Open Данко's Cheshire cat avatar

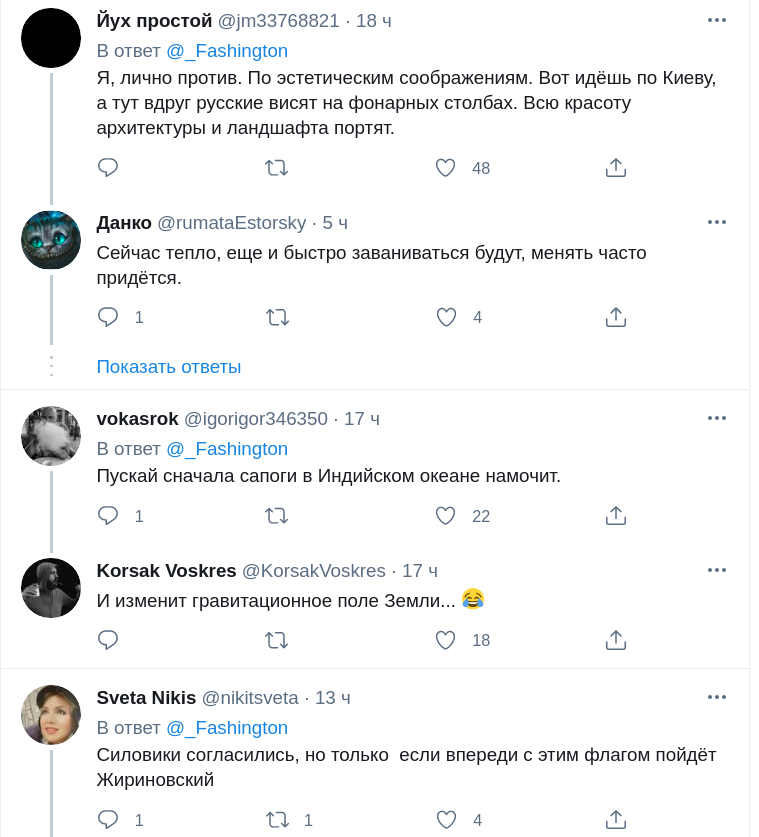coord(51,241)
